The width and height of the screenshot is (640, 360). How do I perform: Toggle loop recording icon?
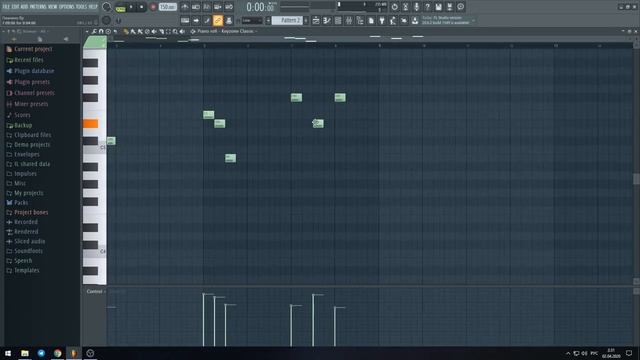[229, 7]
